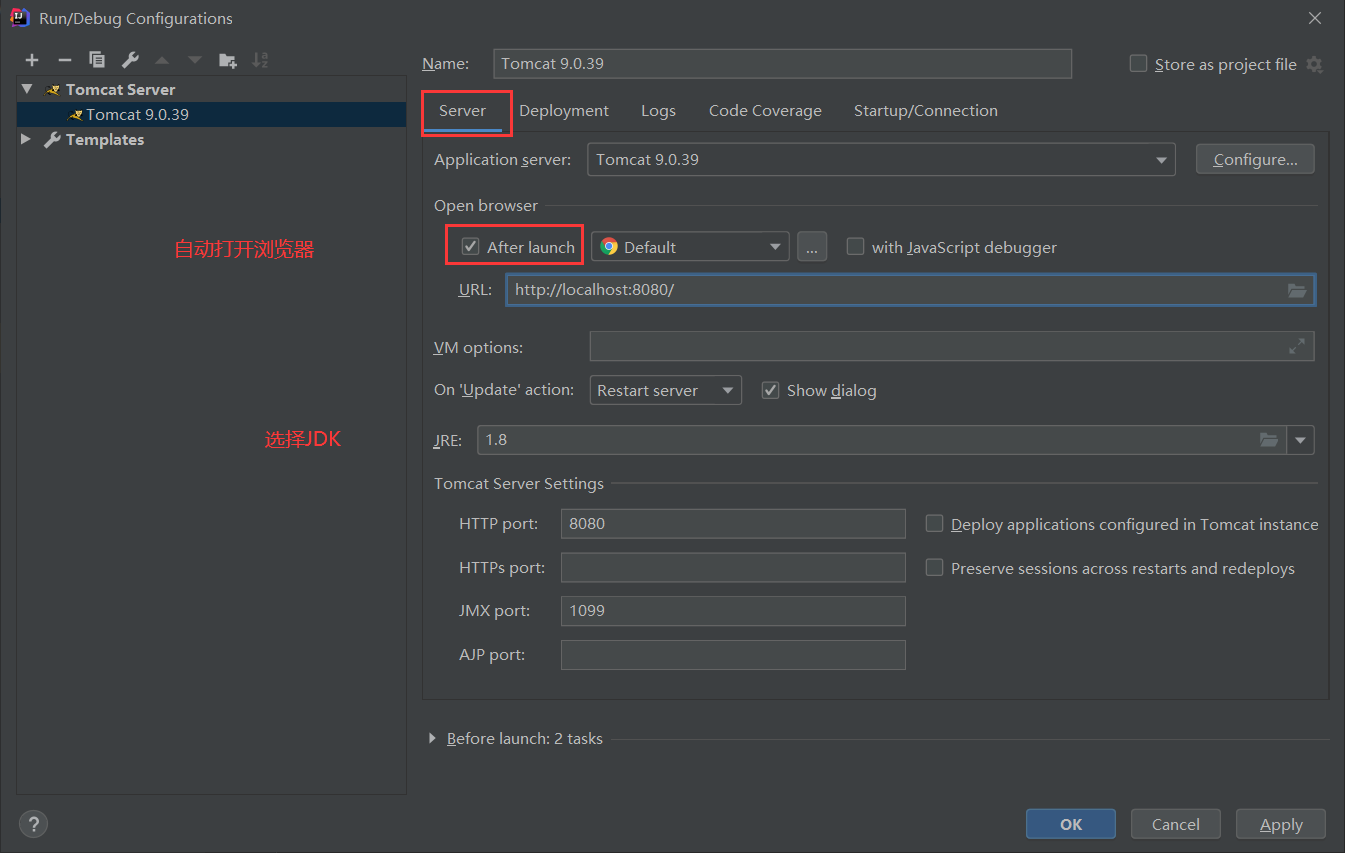The width and height of the screenshot is (1345, 853).
Task: Expand VM options field icon
Action: pyautogui.click(x=1297, y=346)
